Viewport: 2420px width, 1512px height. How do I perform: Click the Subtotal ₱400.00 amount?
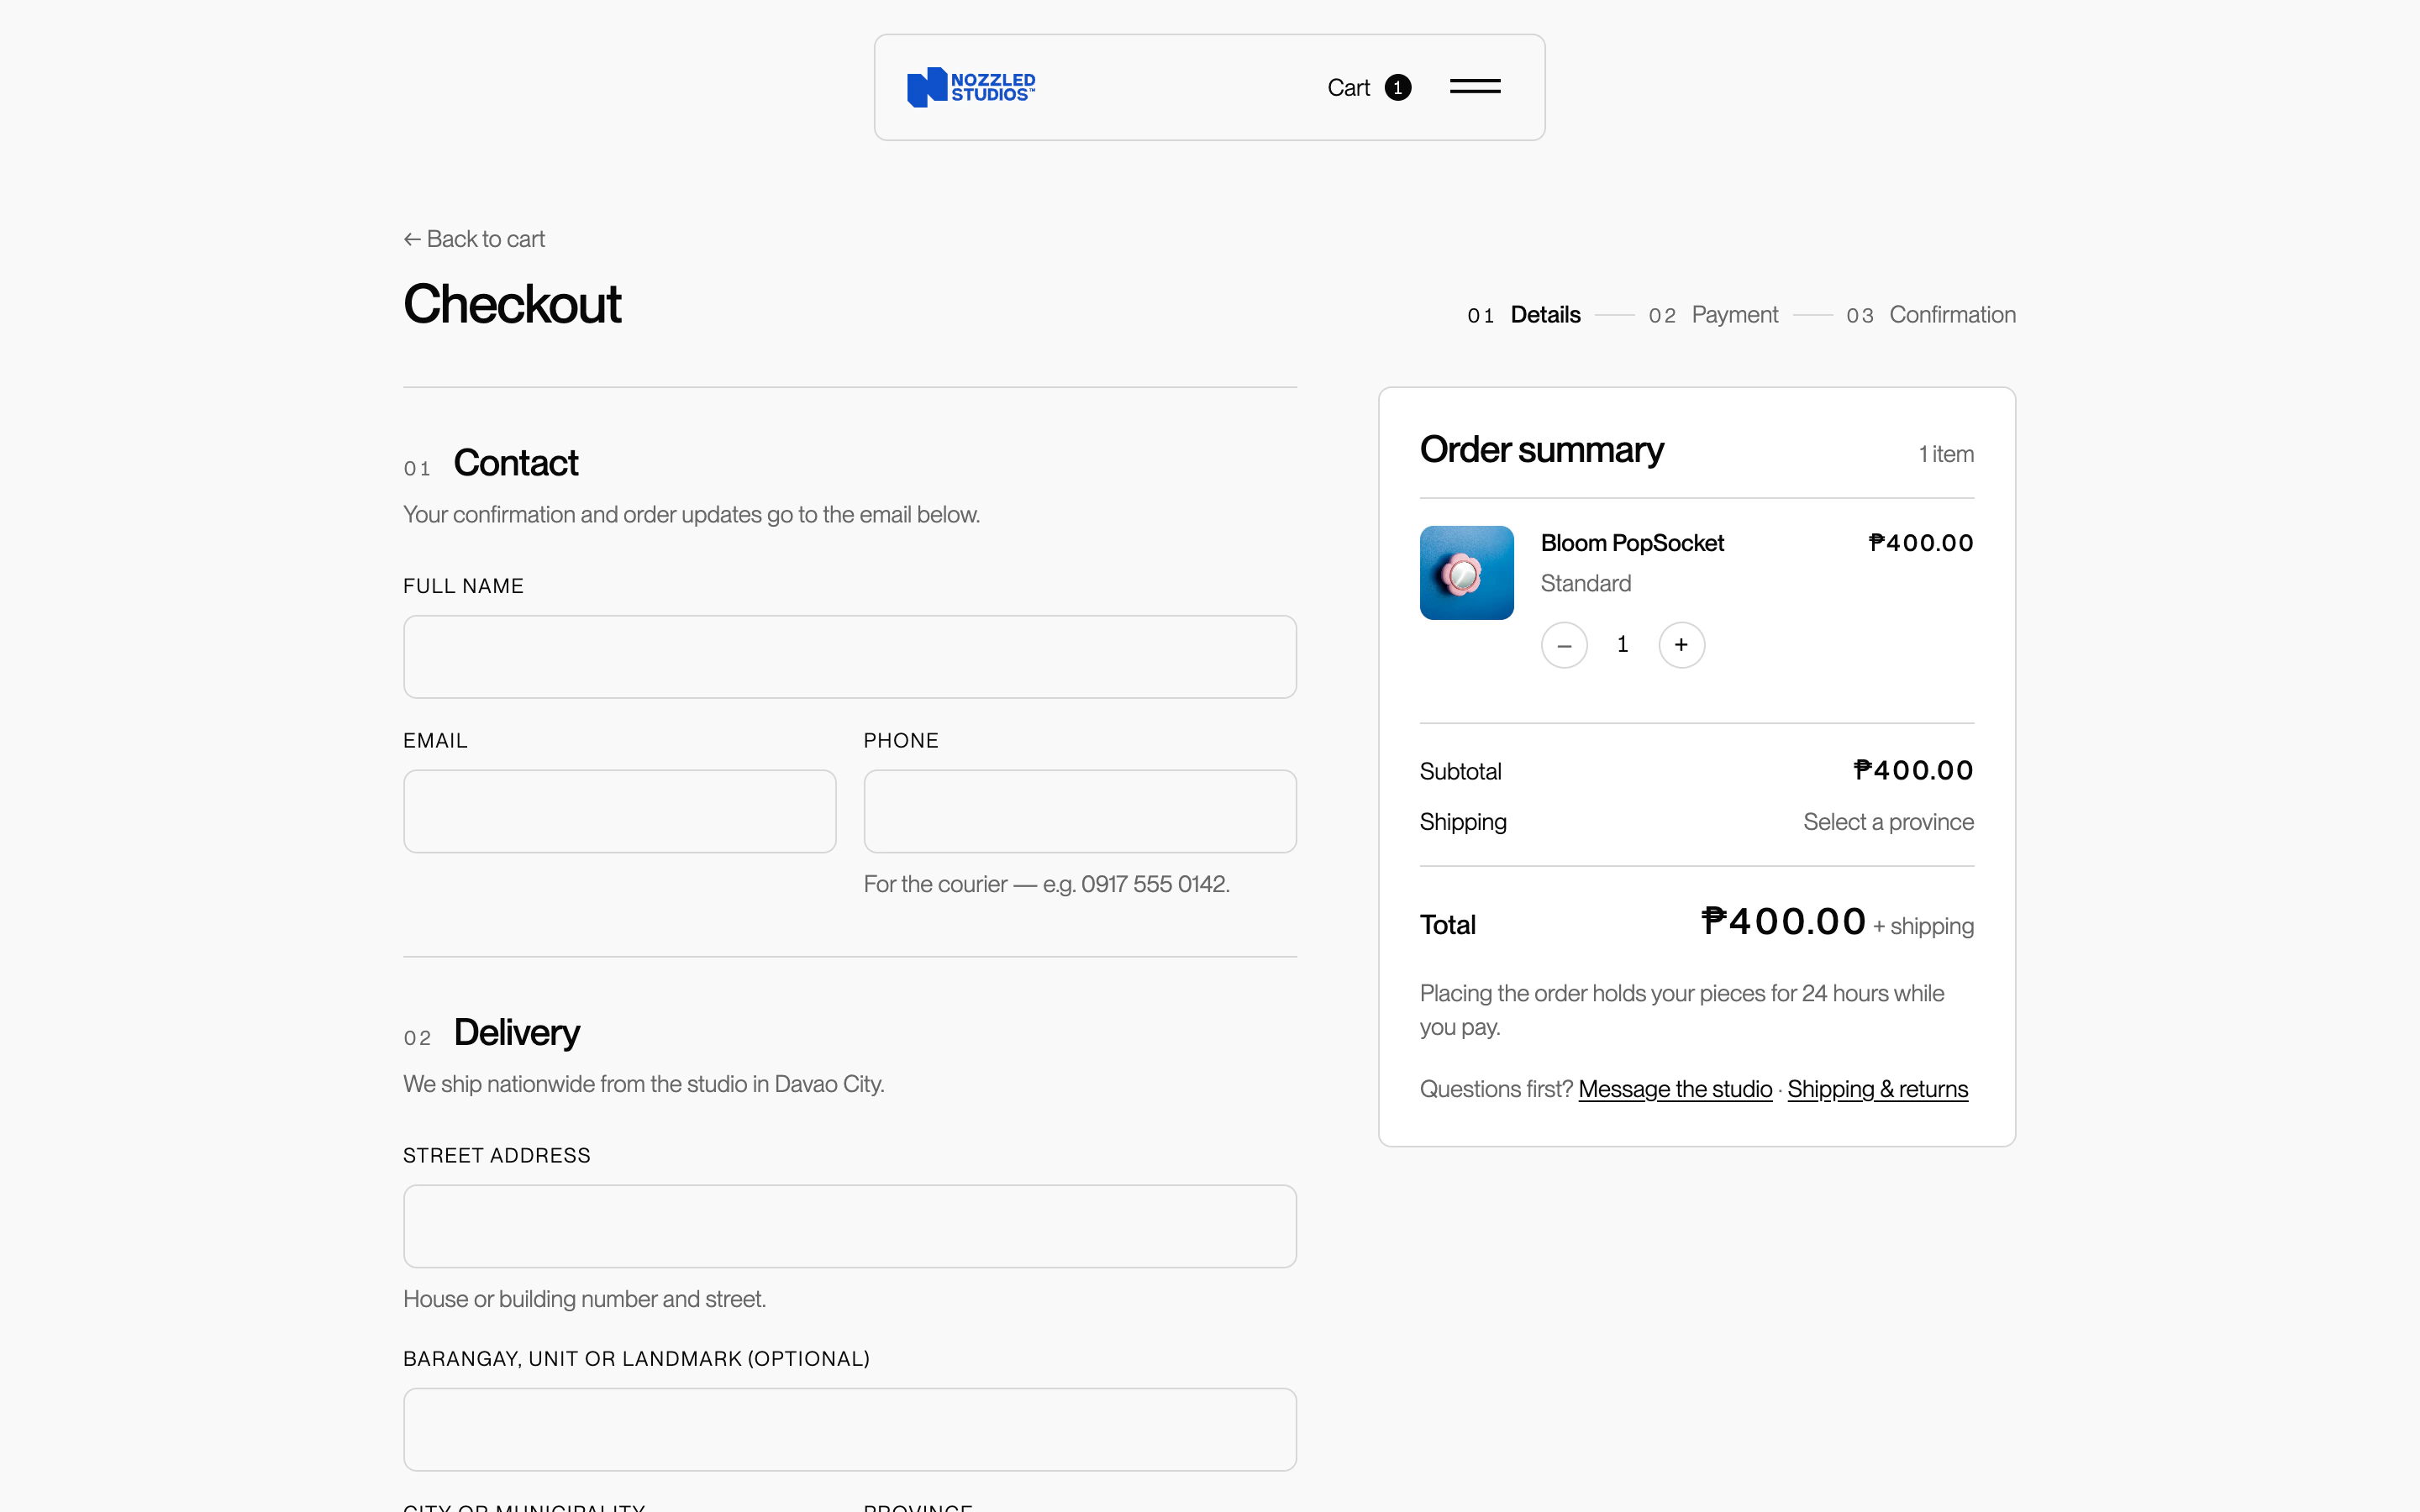(1913, 770)
